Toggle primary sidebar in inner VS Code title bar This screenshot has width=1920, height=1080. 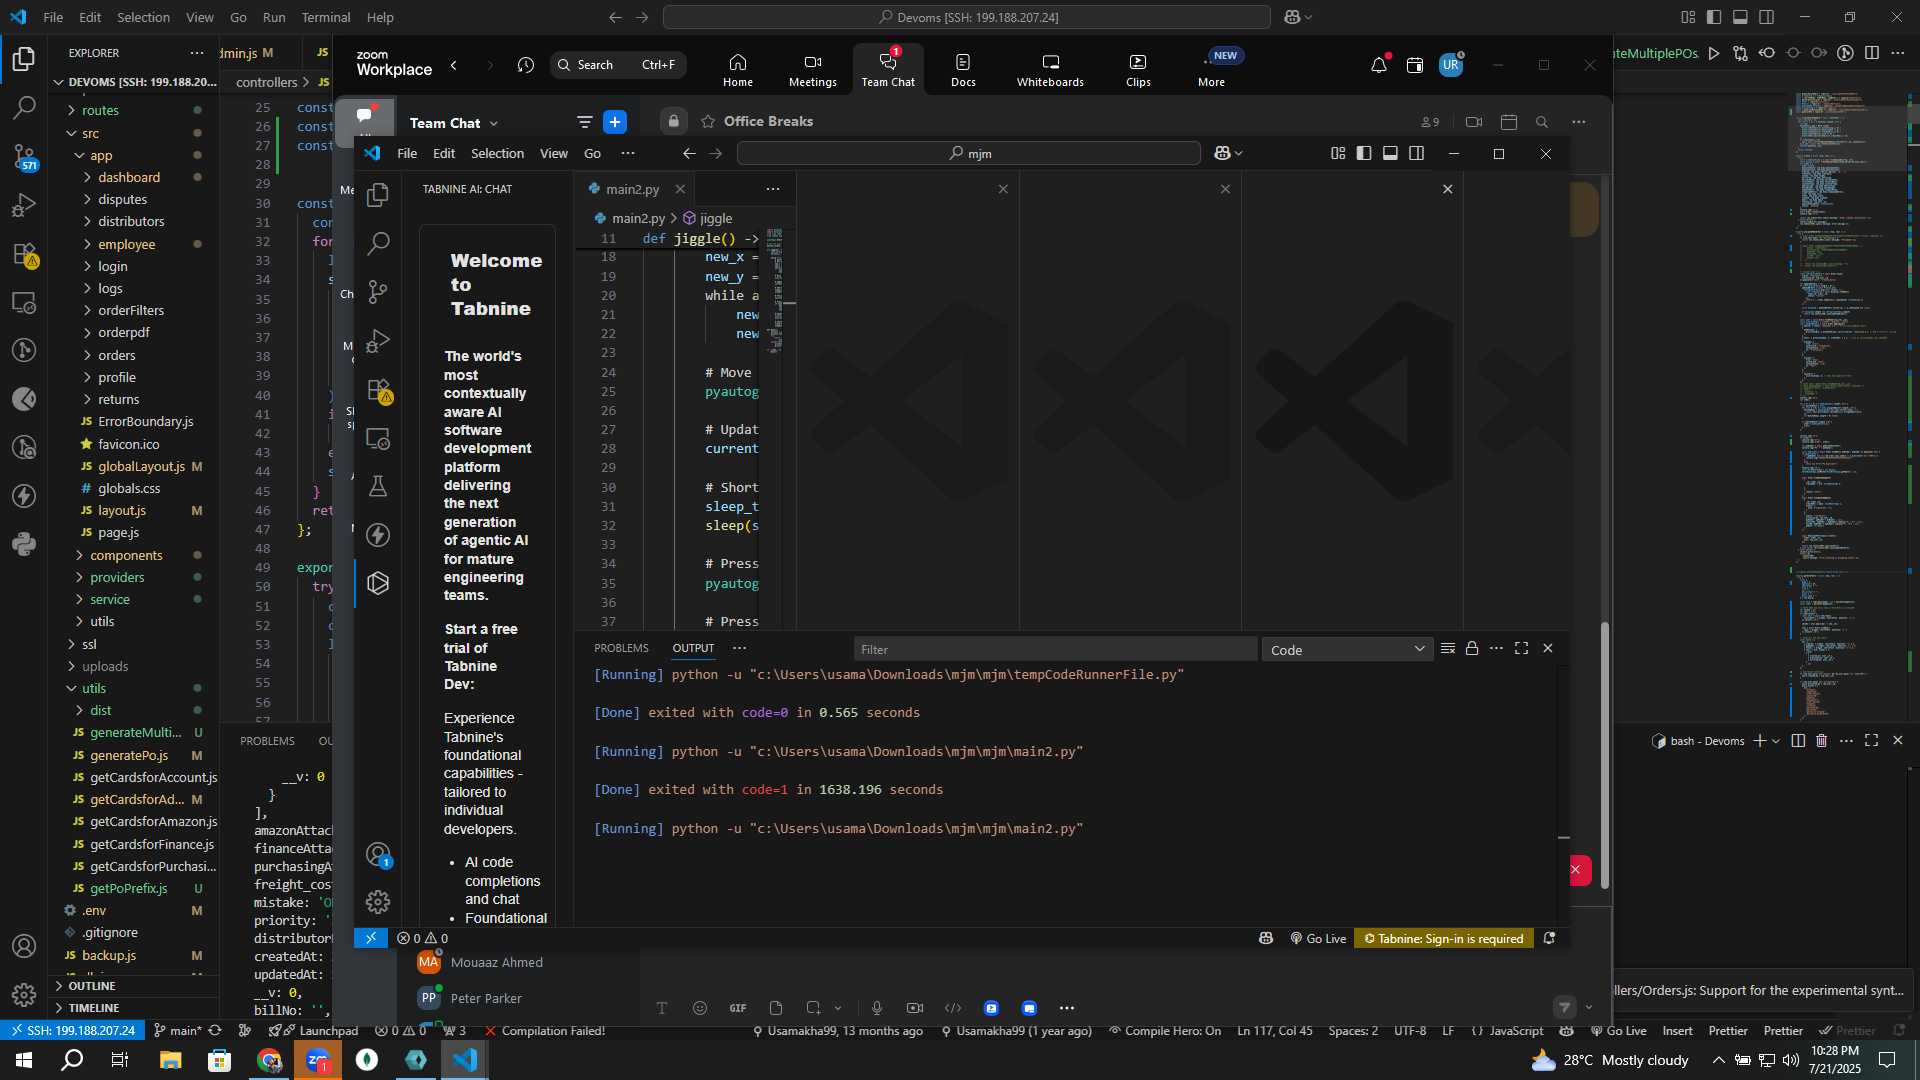pyautogui.click(x=1364, y=153)
